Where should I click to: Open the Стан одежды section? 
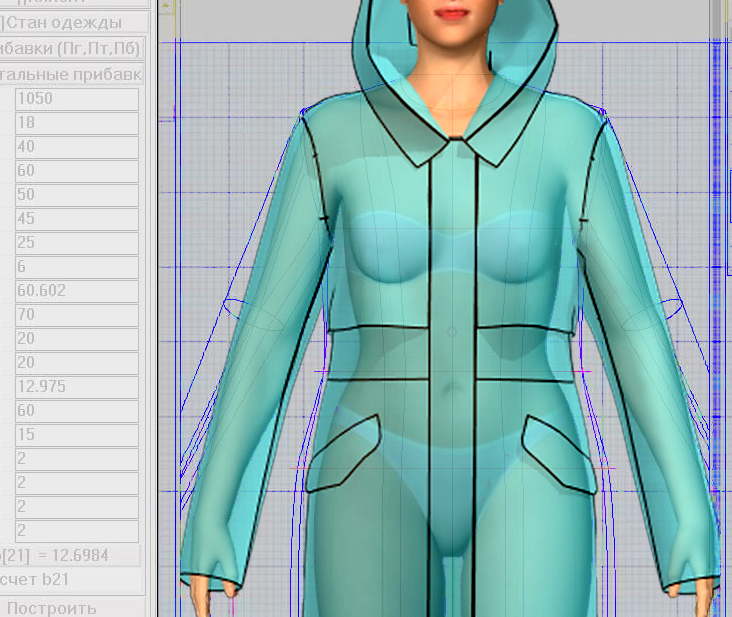pyautogui.click(x=73, y=22)
